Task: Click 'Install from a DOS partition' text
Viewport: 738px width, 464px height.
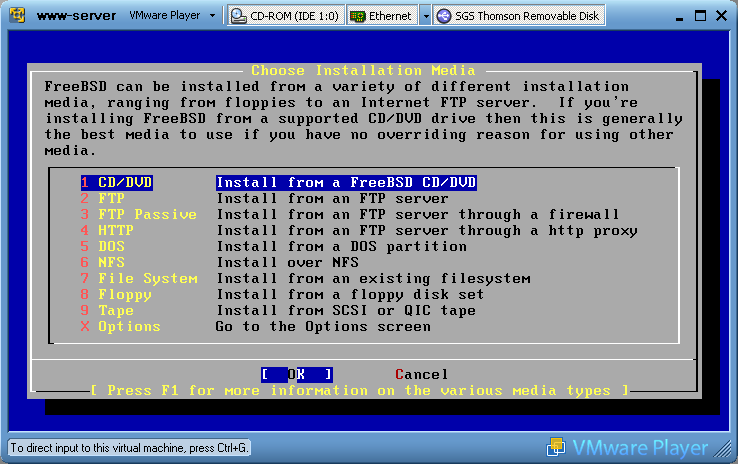Action: coord(342,246)
